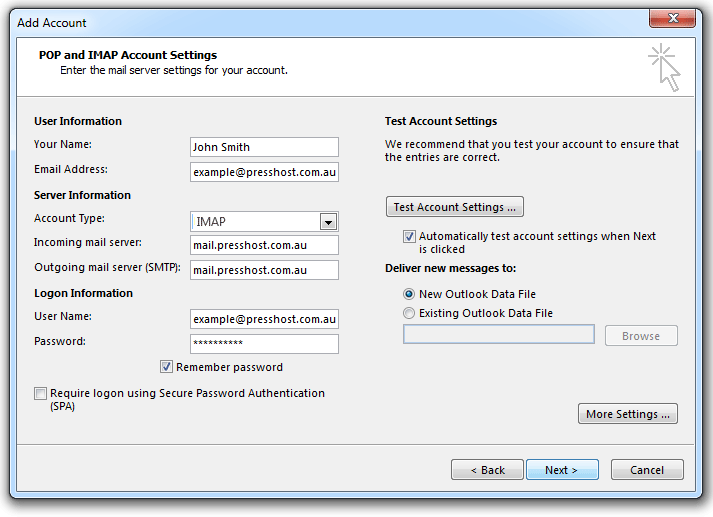
Task: Select New Outlook Data File radio button
Action: [x=409, y=294]
